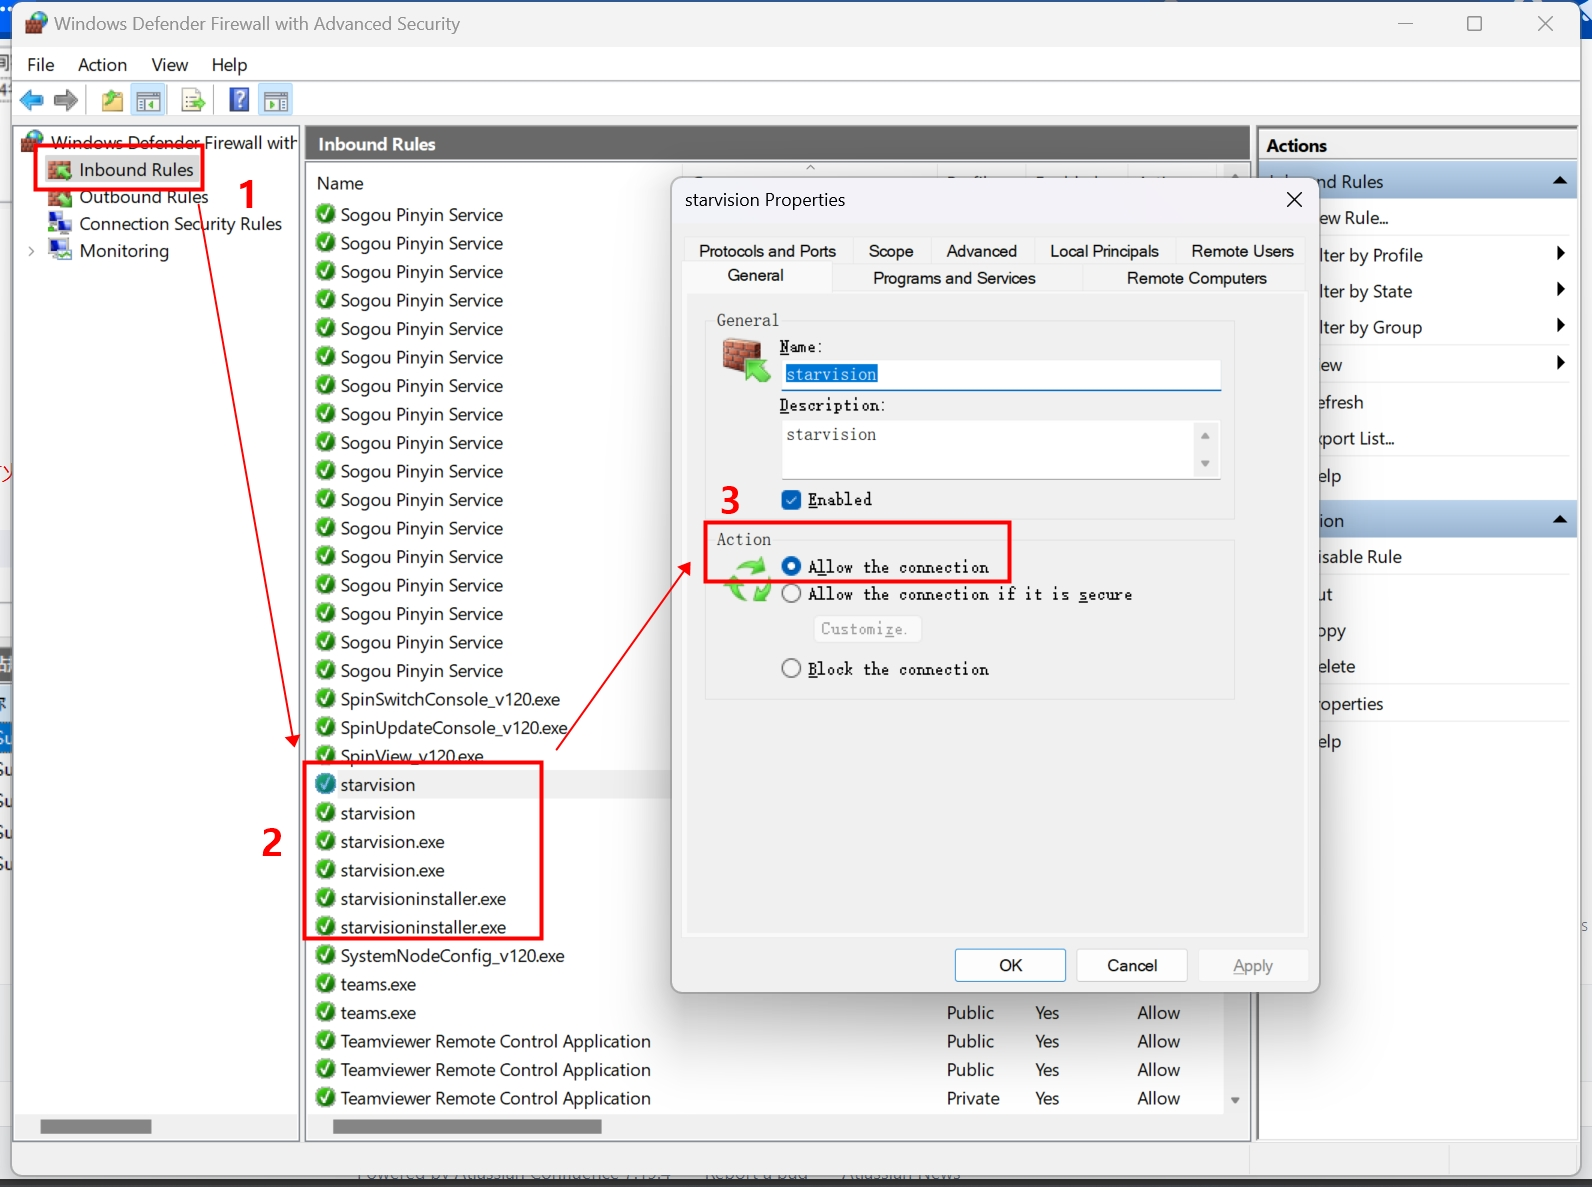Select the General tab
Viewport: 1592px width, 1187px height.
coord(755,276)
